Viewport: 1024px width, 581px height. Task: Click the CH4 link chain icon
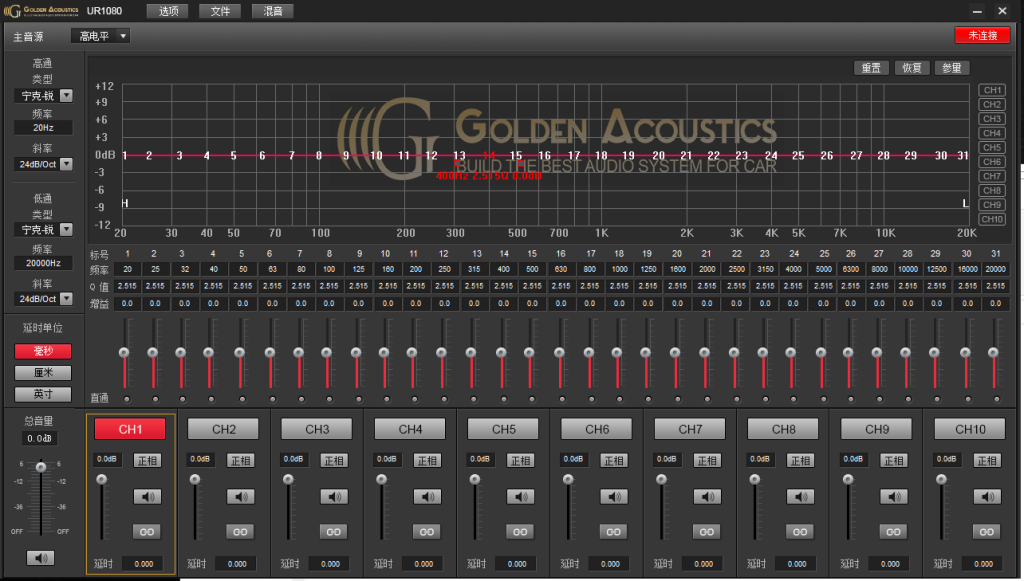(427, 532)
